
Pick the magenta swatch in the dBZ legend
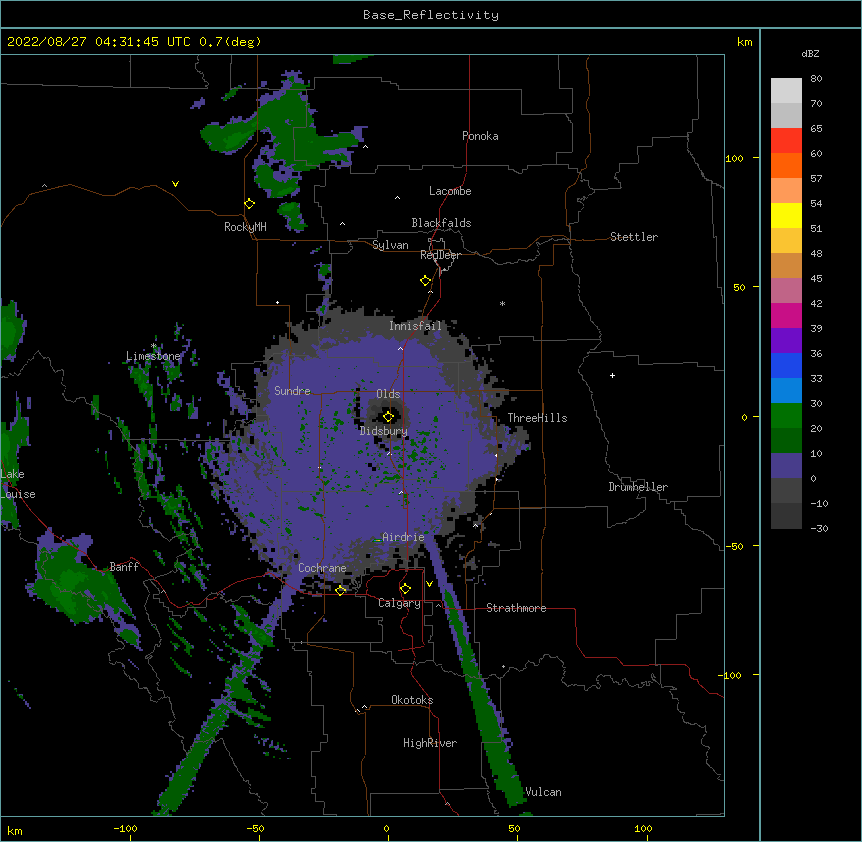(786, 315)
